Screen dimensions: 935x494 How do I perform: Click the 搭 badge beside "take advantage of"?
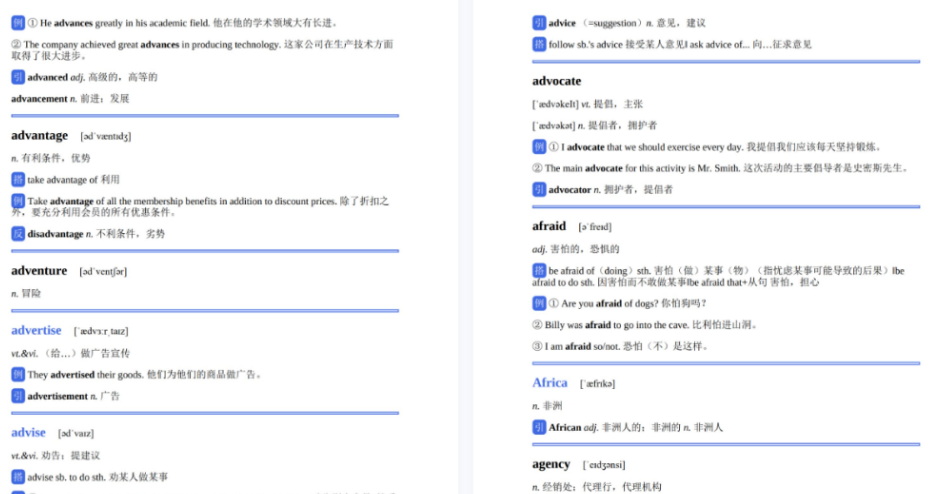coord(18,180)
